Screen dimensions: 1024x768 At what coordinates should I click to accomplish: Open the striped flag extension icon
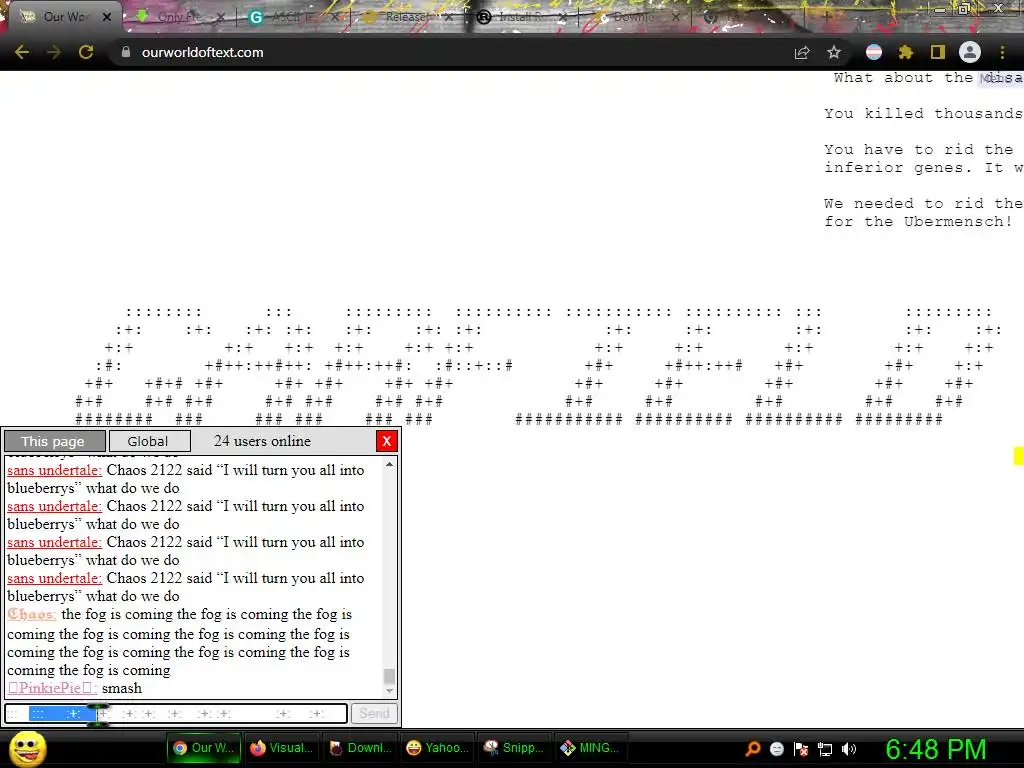click(x=874, y=52)
